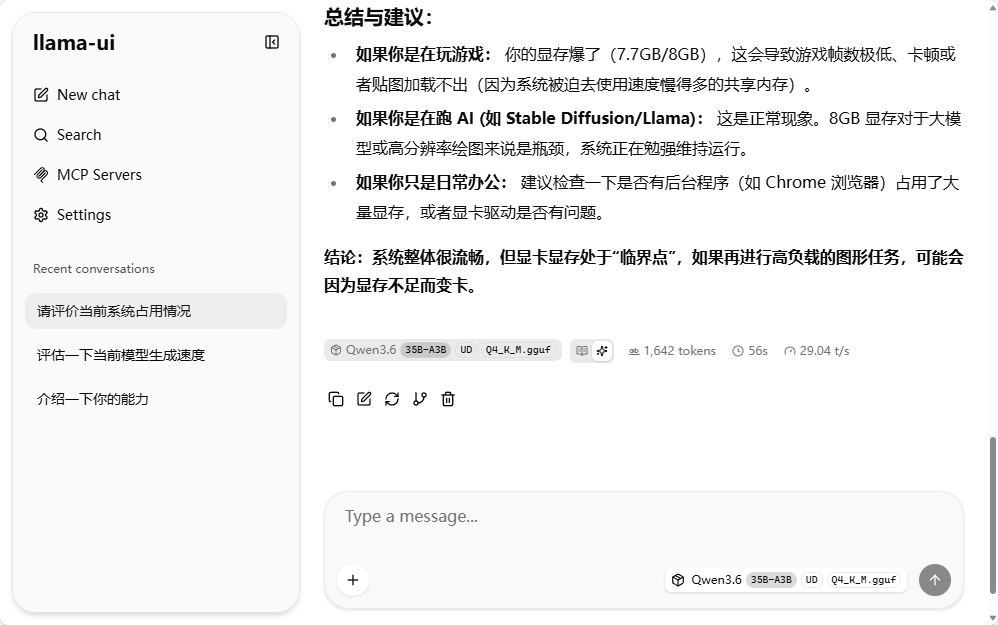Click the vertical scrollbar thumb
998x625 pixels.
(992, 516)
